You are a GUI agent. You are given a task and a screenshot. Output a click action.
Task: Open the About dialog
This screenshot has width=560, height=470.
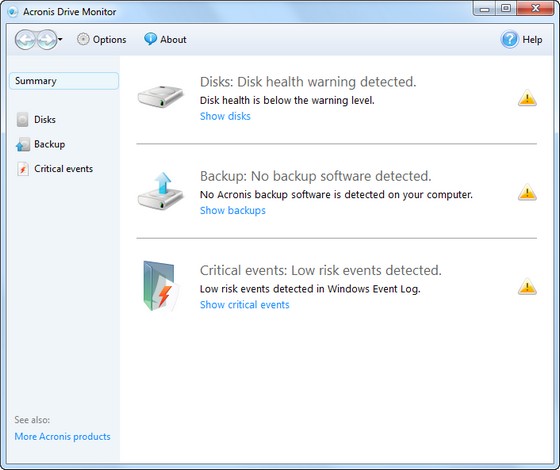(x=165, y=39)
